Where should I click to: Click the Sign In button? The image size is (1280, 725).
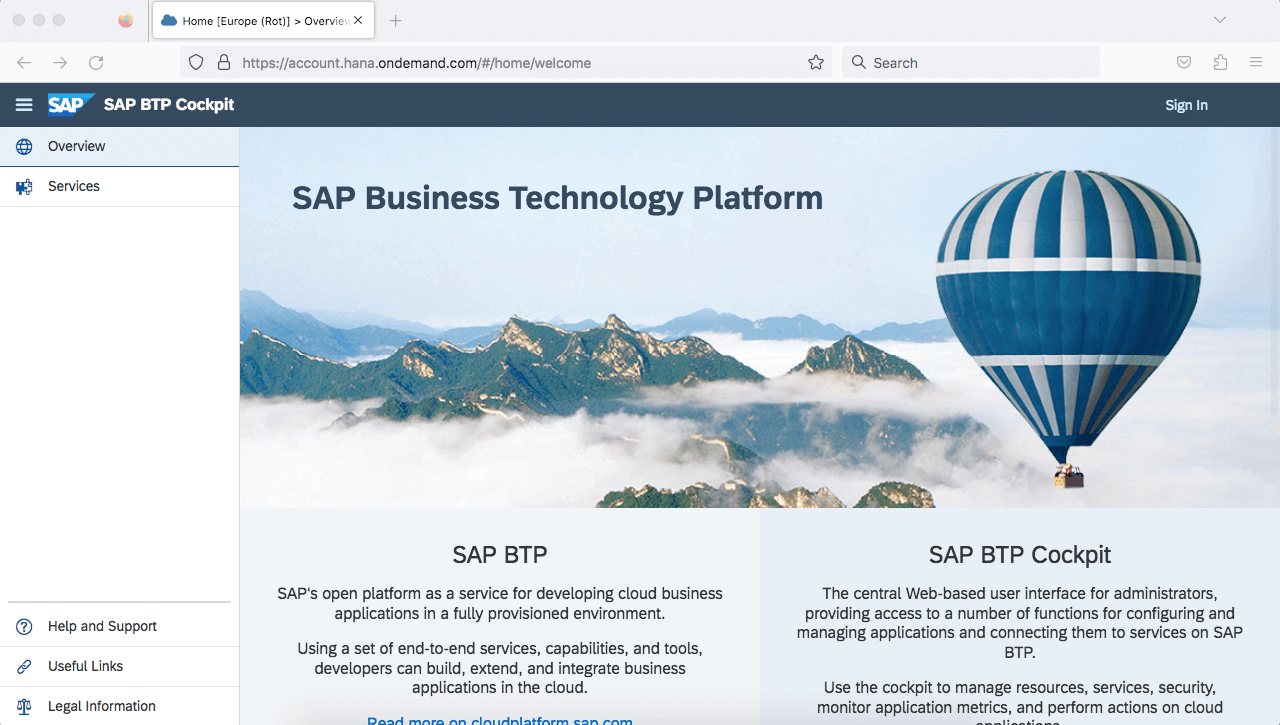click(x=1186, y=105)
